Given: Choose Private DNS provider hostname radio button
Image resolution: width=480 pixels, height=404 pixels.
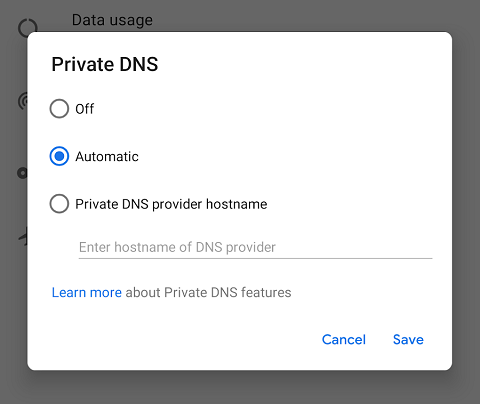Looking at the screenshot, I should 59,204.
